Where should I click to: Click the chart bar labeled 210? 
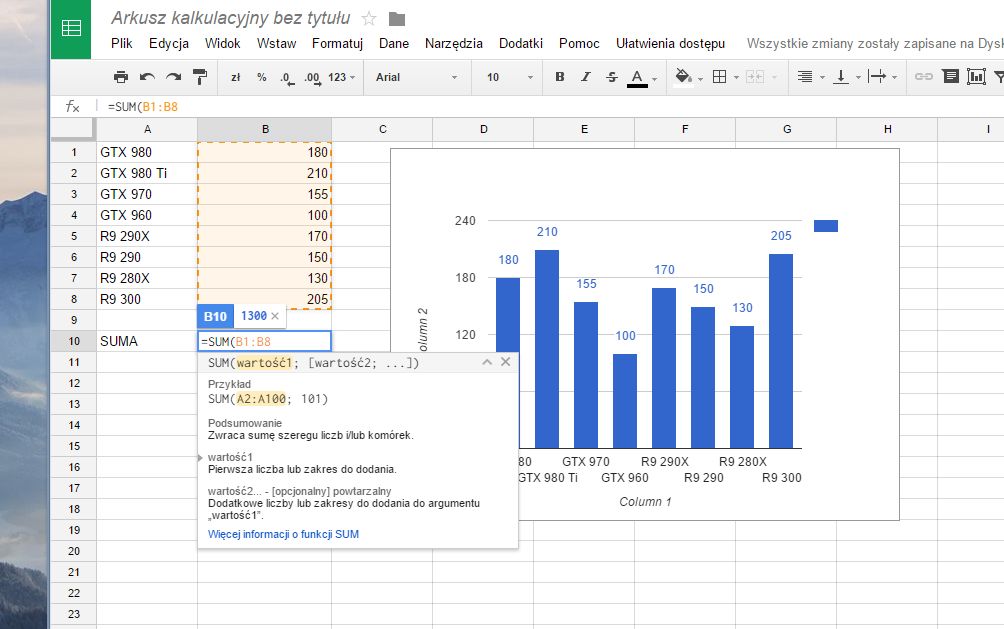point(547,349)
